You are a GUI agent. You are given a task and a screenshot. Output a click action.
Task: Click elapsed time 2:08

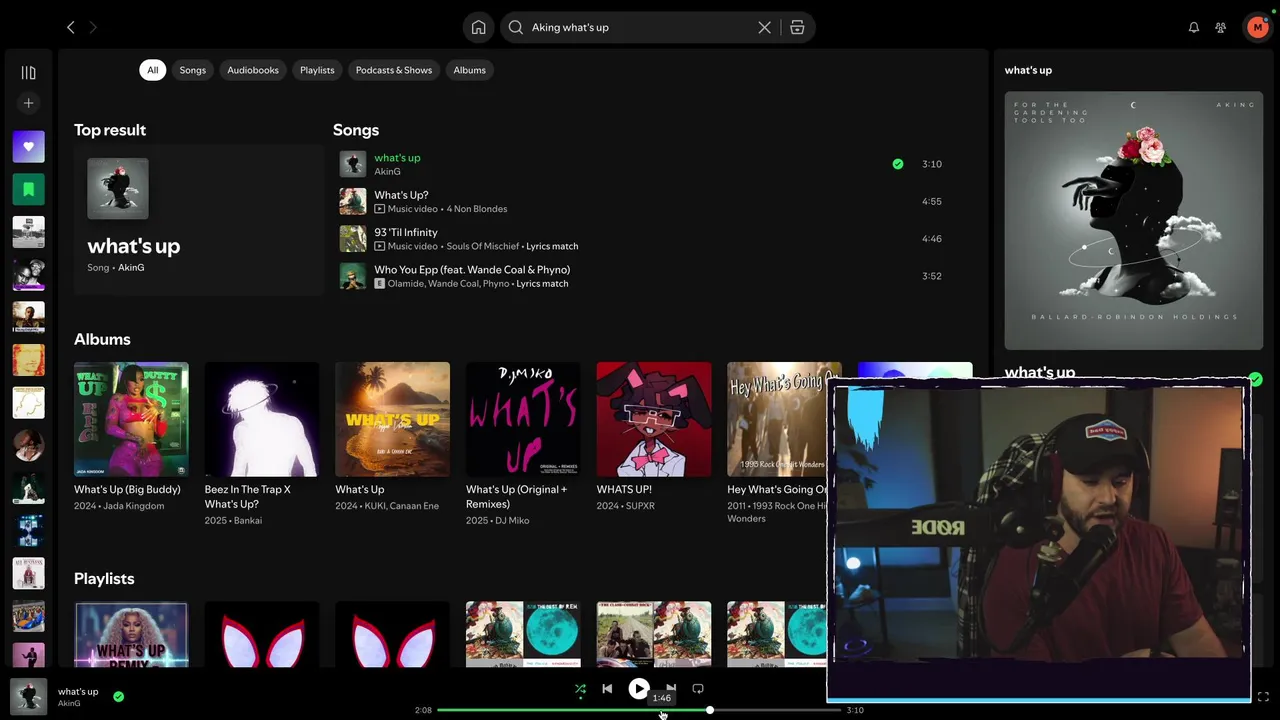(x=423, y=710)
